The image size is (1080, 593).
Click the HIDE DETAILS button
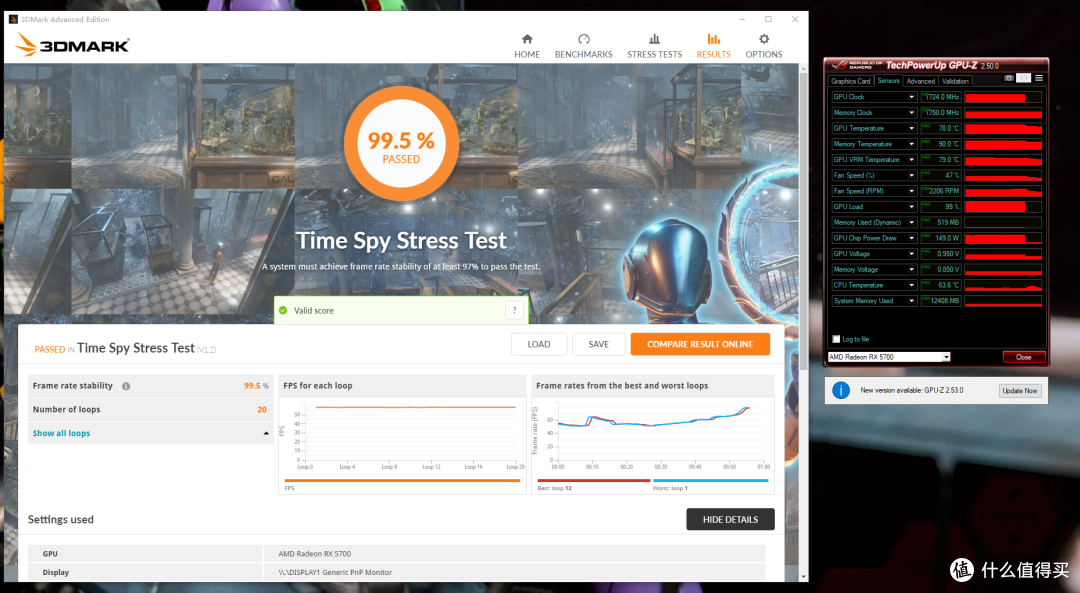[730, 519]
